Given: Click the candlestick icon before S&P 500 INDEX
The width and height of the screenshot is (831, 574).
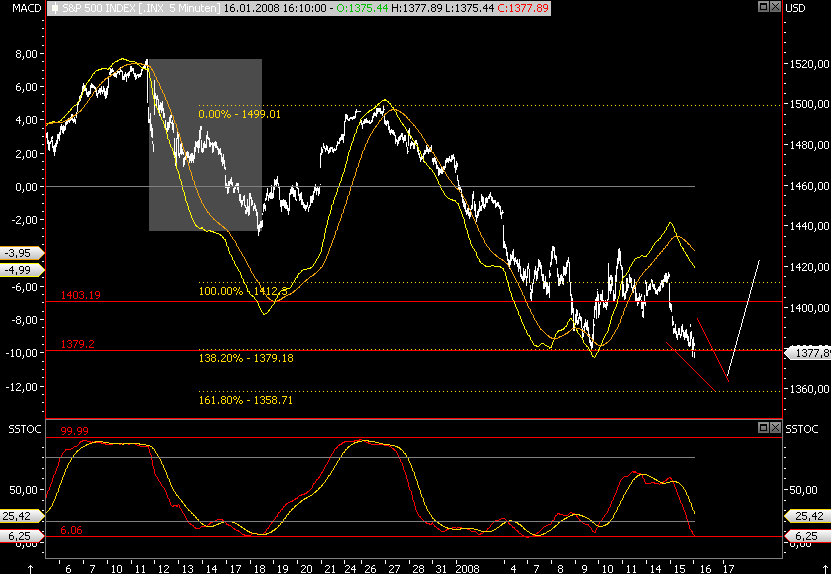Looking at the screenshot, I should tap(55, 8).
